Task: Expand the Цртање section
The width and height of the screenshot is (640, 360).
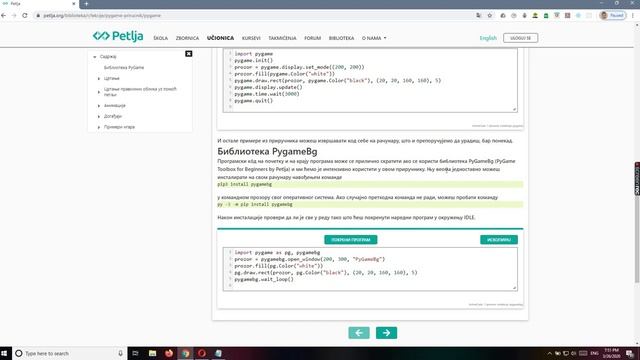Action: coord(99,78)
